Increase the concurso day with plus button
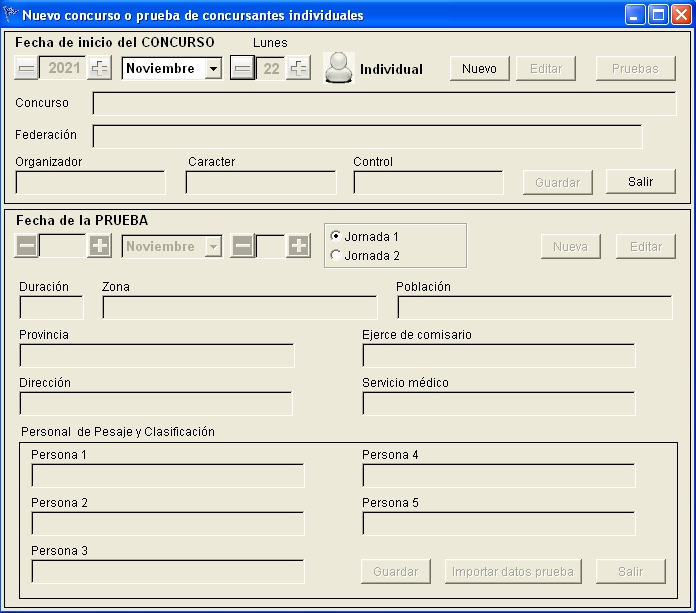The image size is (696, 613). pyautogui.click(x=299, y=69)
